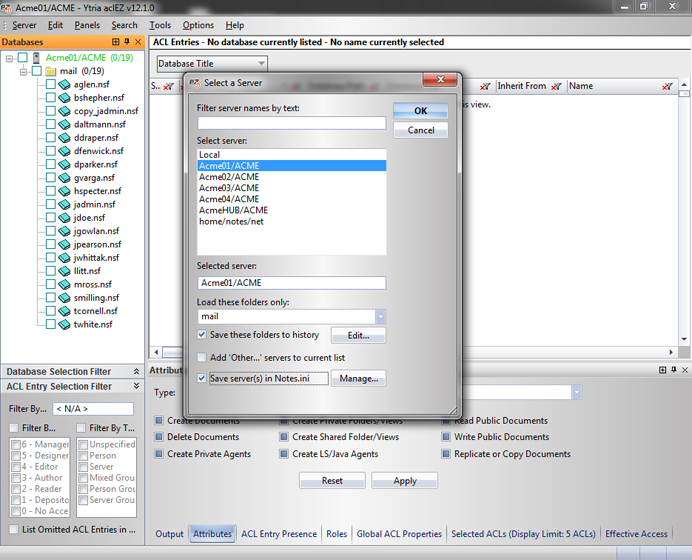
Task: Check the aglen.nsf checkbox
Action: click(x=51, y=84)
